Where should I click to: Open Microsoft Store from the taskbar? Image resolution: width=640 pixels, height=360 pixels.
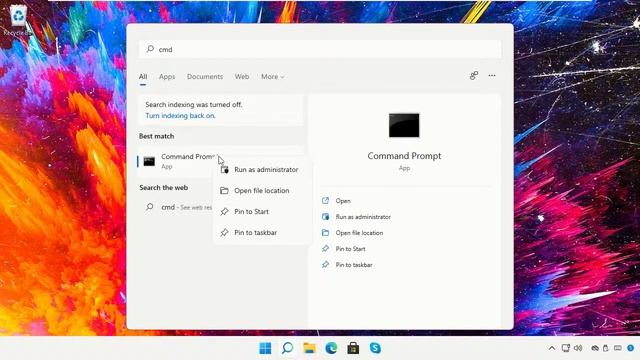coord(353,348)
